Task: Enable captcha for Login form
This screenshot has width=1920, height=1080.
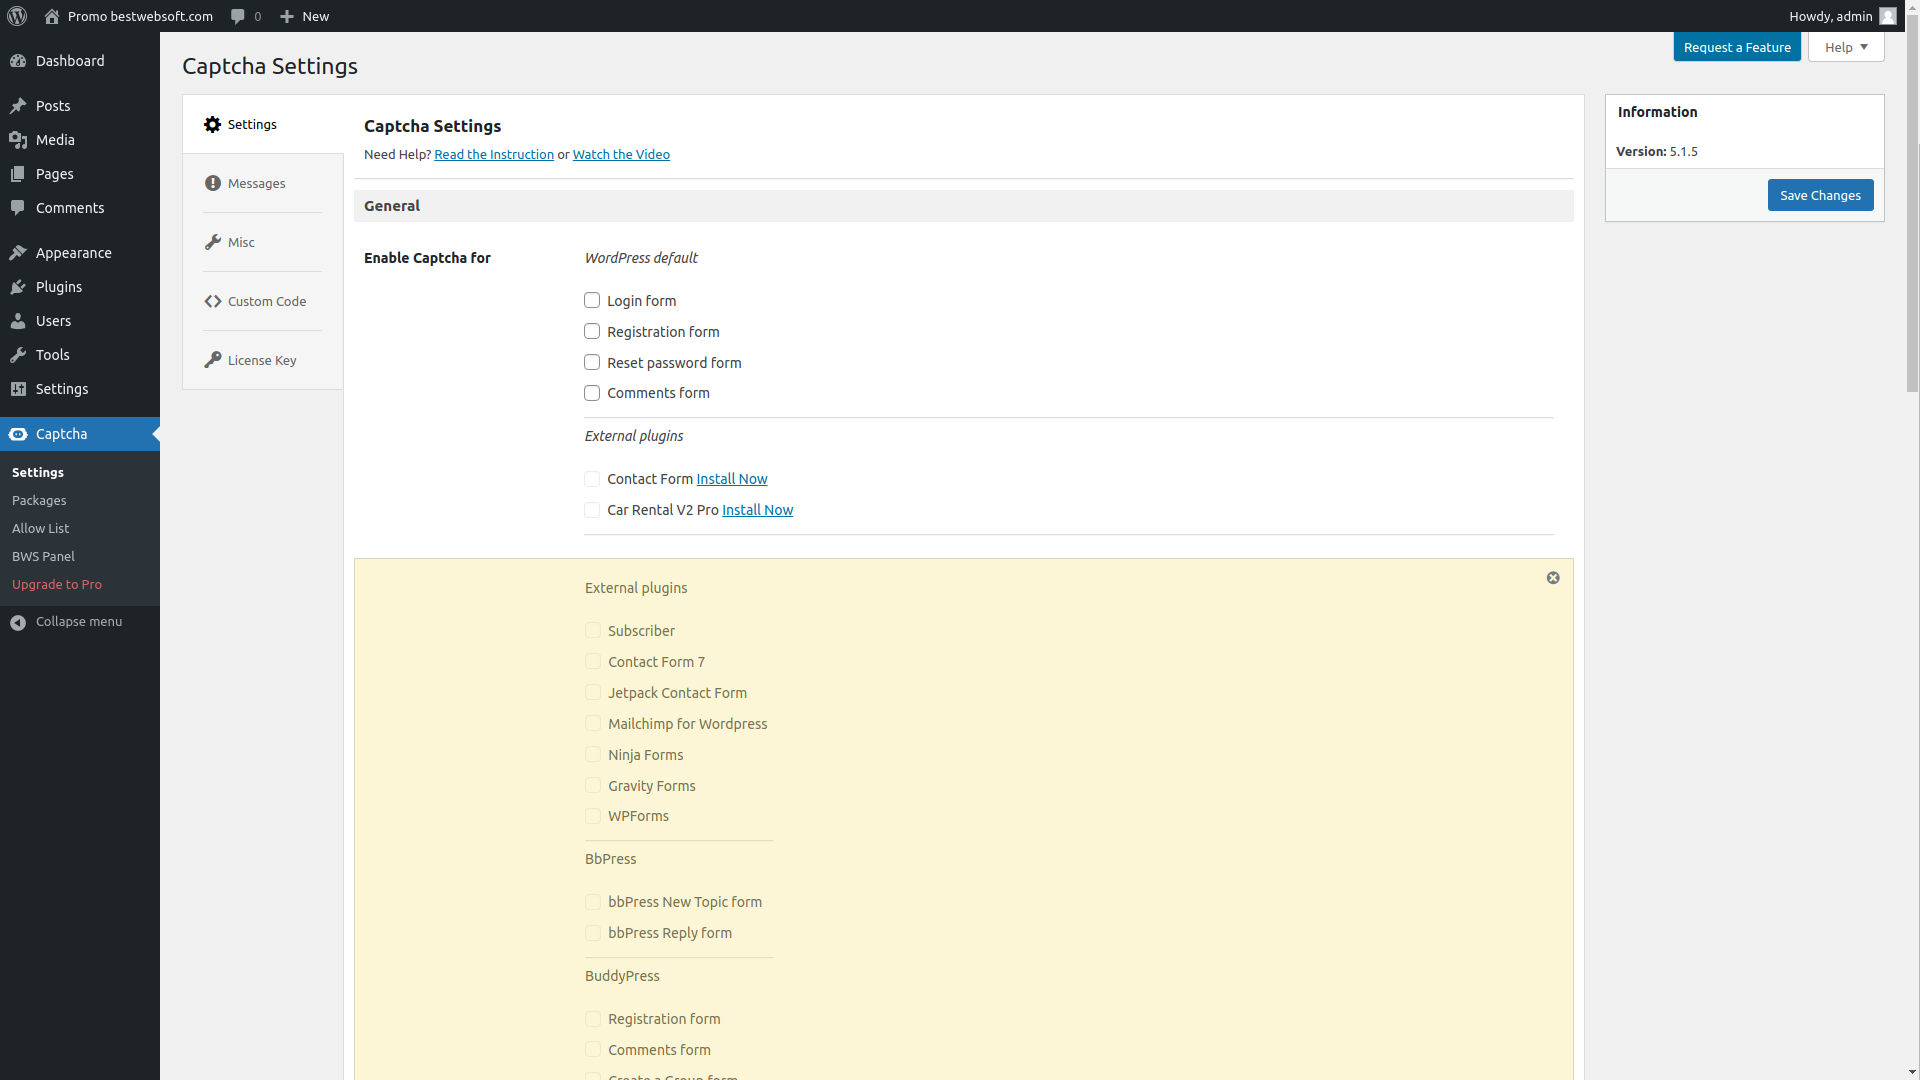Action: click(592, 300)
